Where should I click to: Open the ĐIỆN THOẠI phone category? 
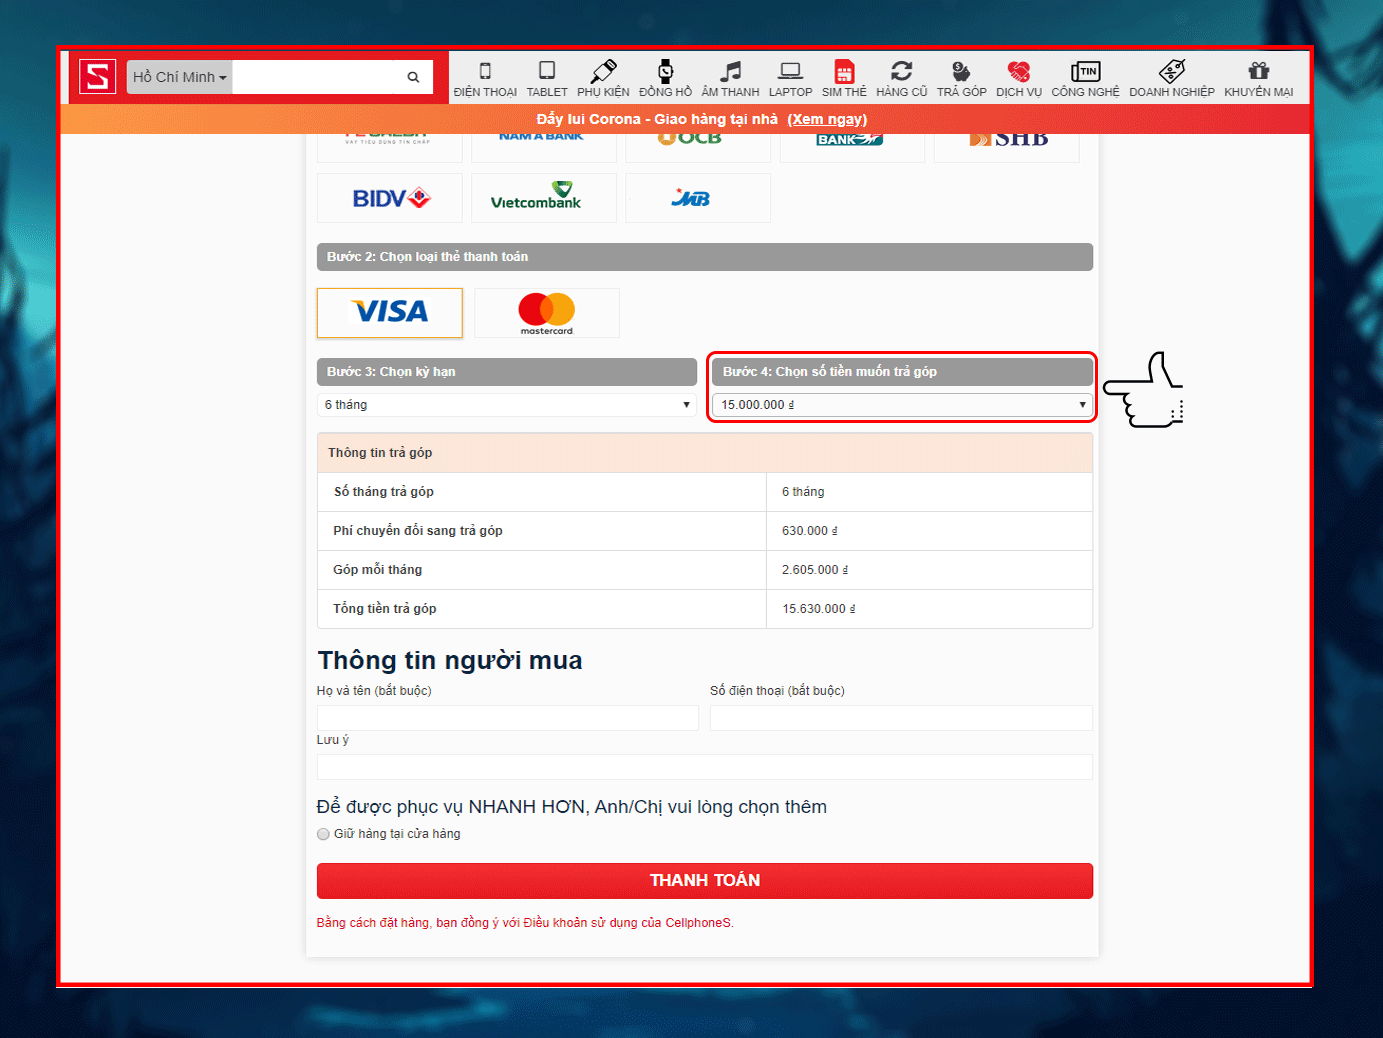(x=485, y=79)
